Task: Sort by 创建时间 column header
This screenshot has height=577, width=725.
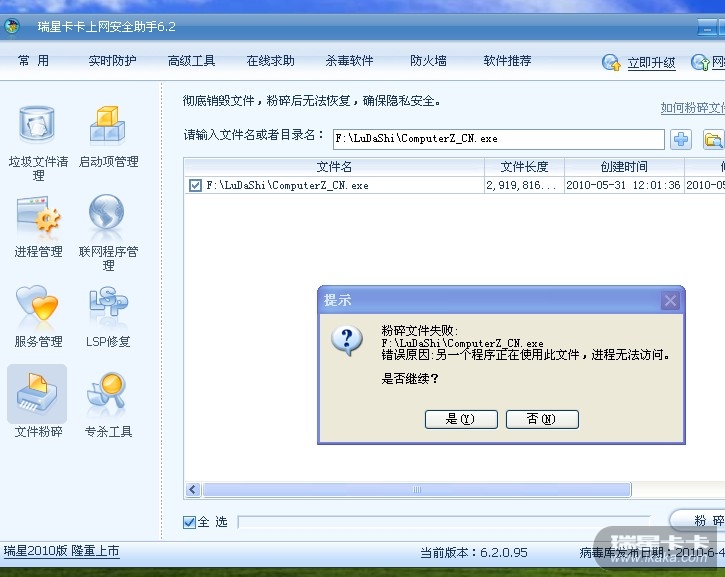Action: pyautogui.click(x=624, y=166)
